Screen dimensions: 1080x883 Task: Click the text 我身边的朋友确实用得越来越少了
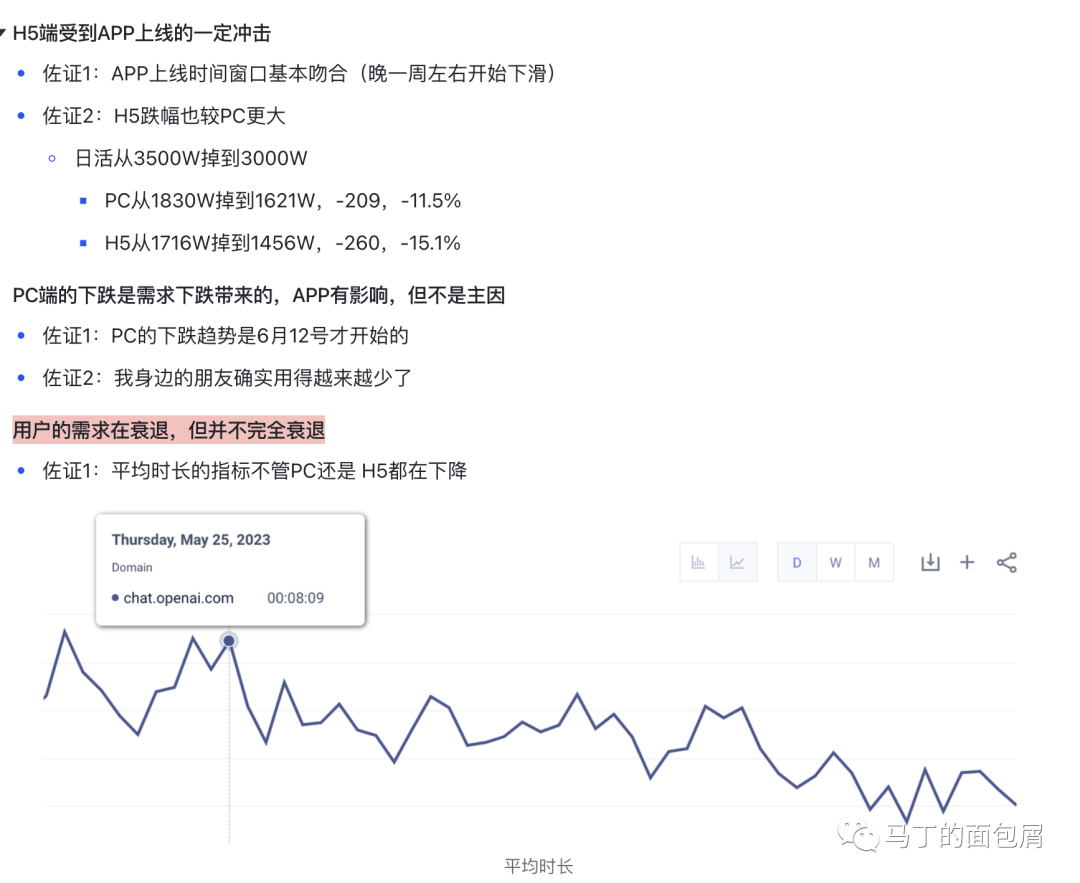click(262, 378)
